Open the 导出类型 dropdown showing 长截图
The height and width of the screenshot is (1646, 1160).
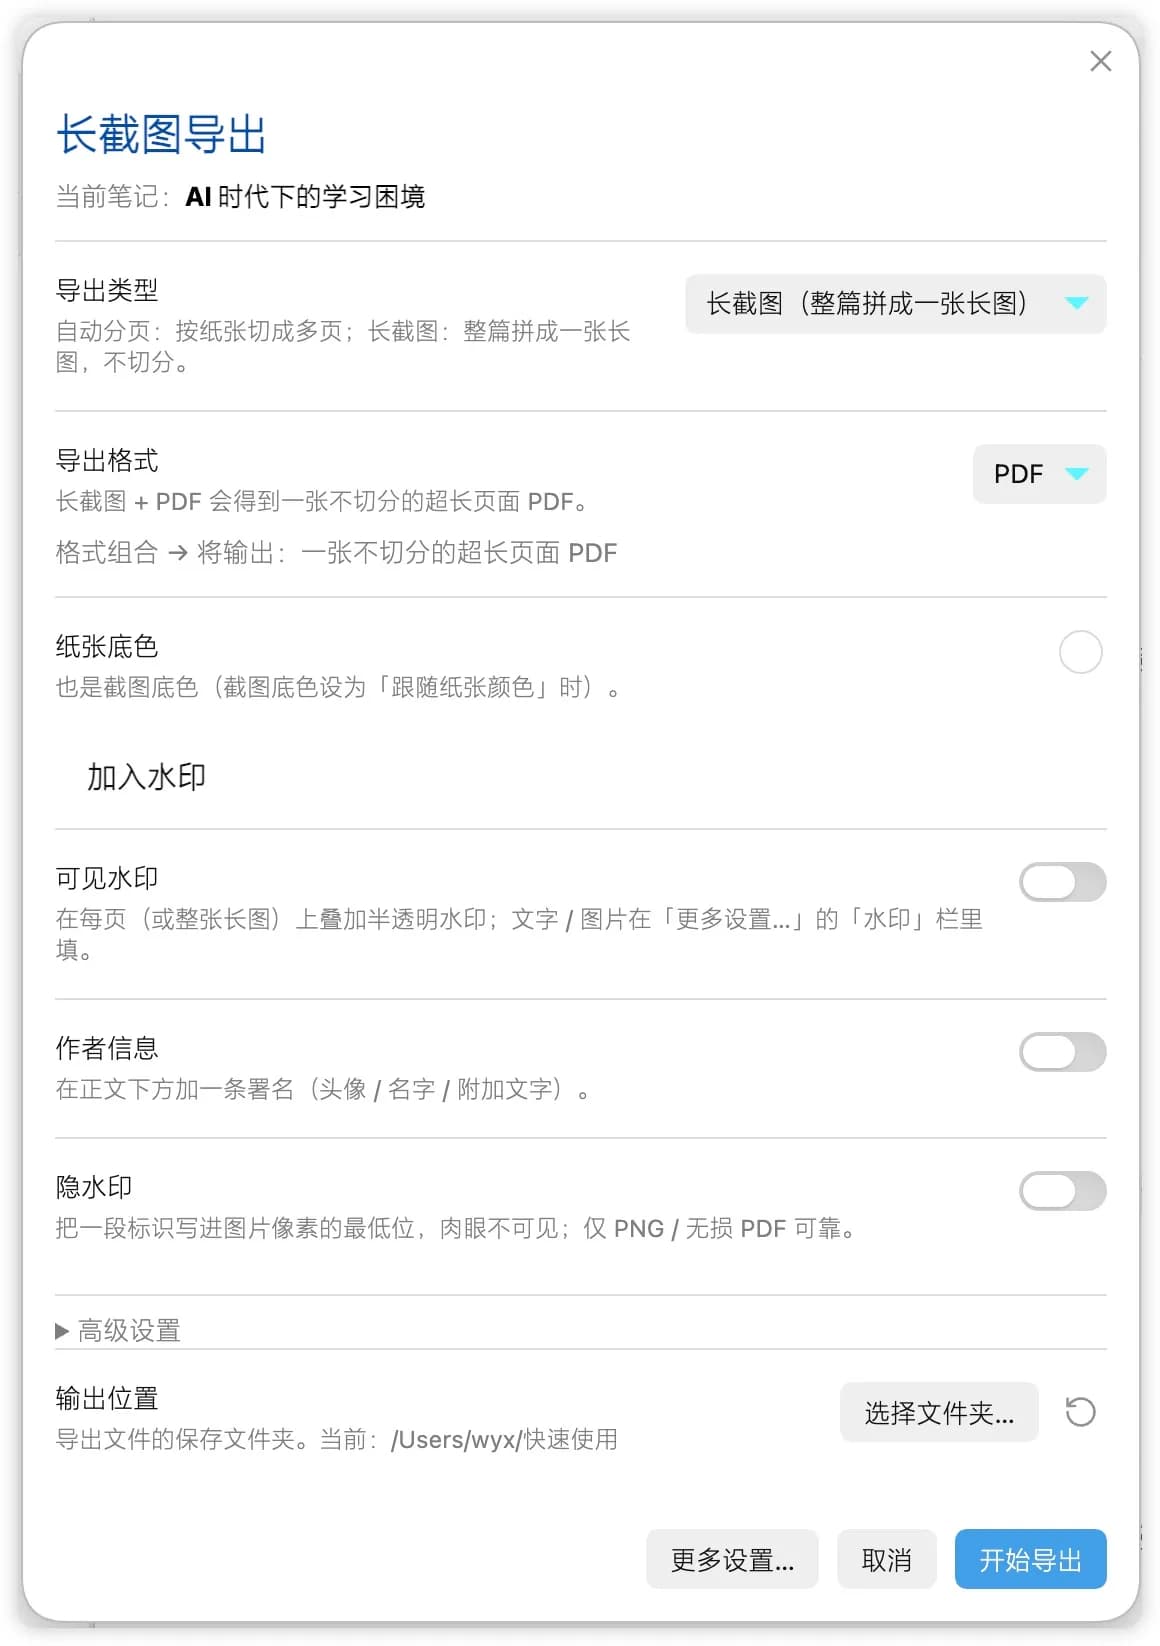tap(895, 303)
